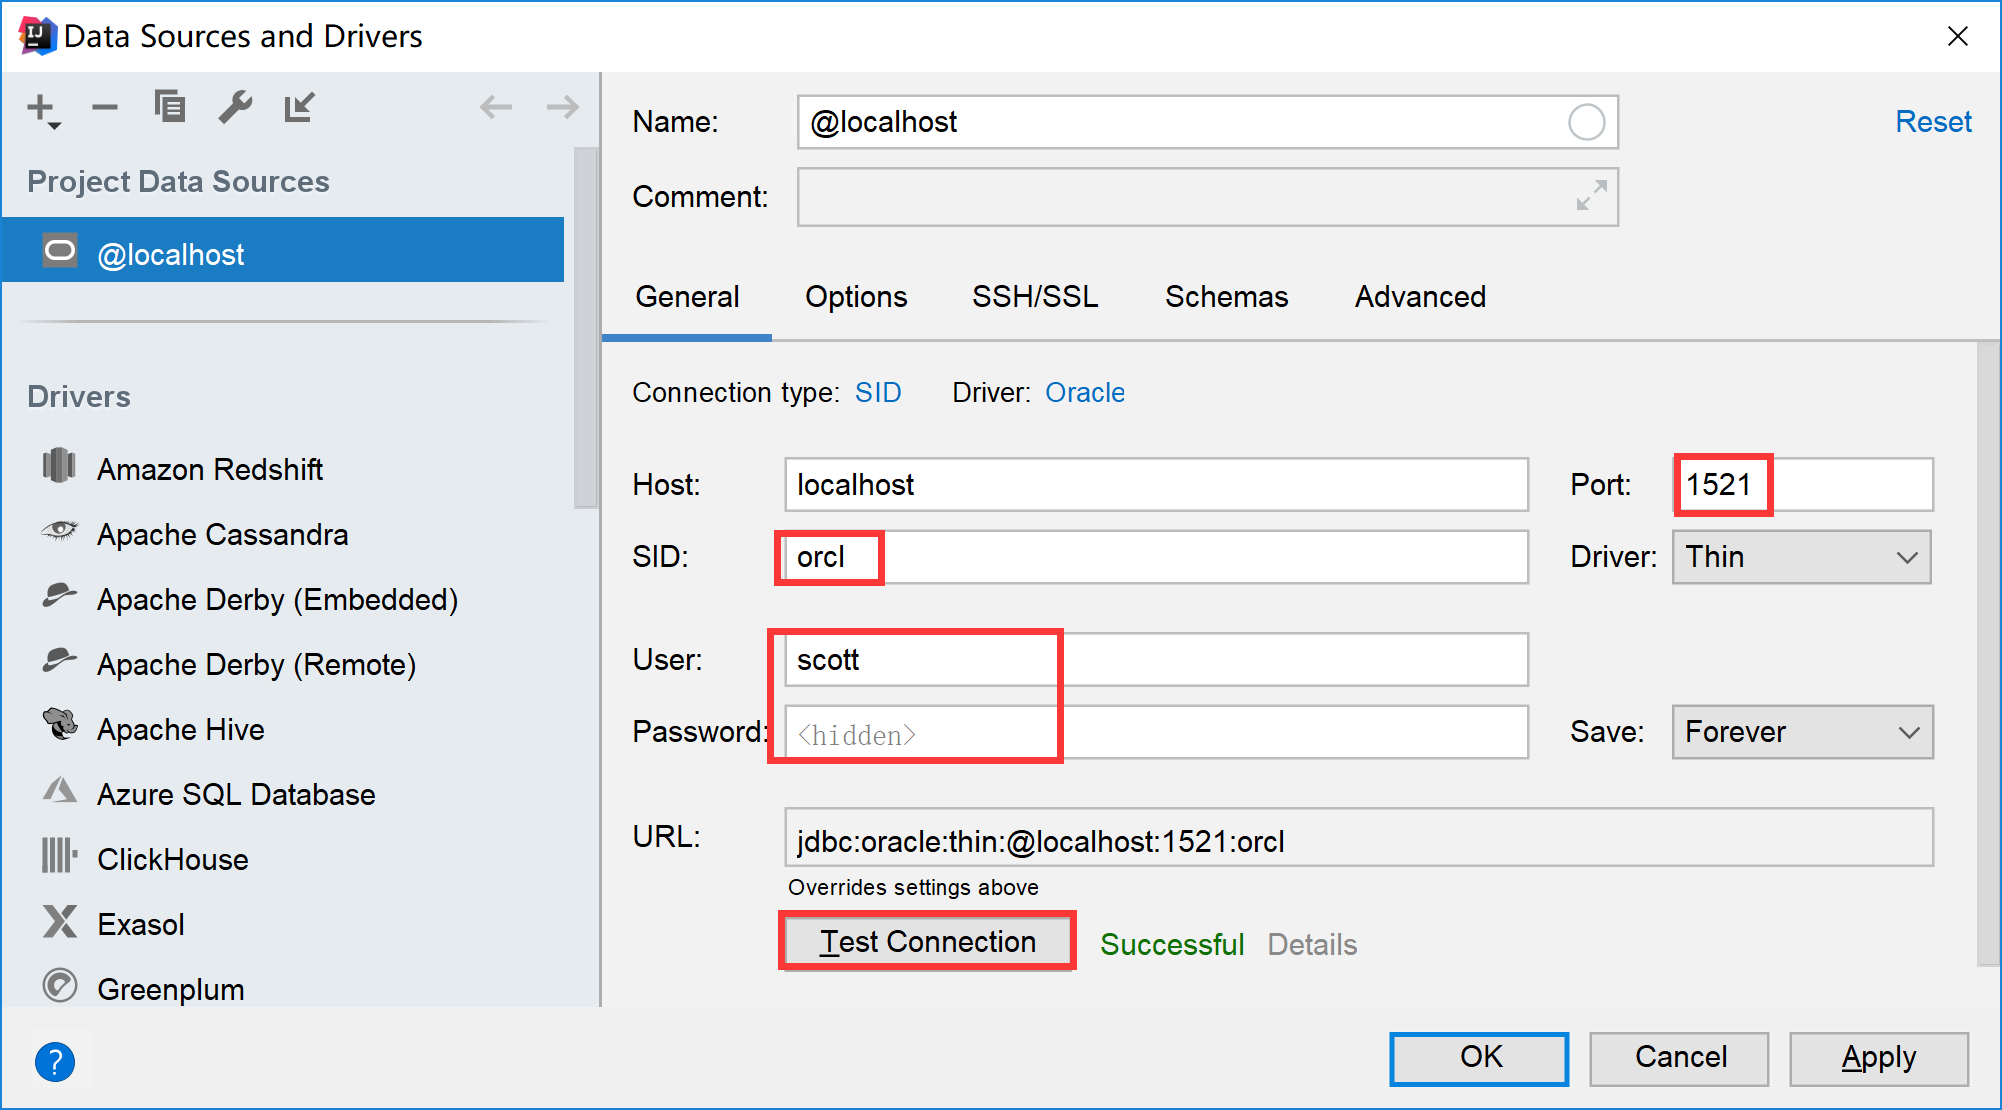The image size is (2002, 1110).
Task: Select the Apache Cassandra driver
Action: coord(222,534)
